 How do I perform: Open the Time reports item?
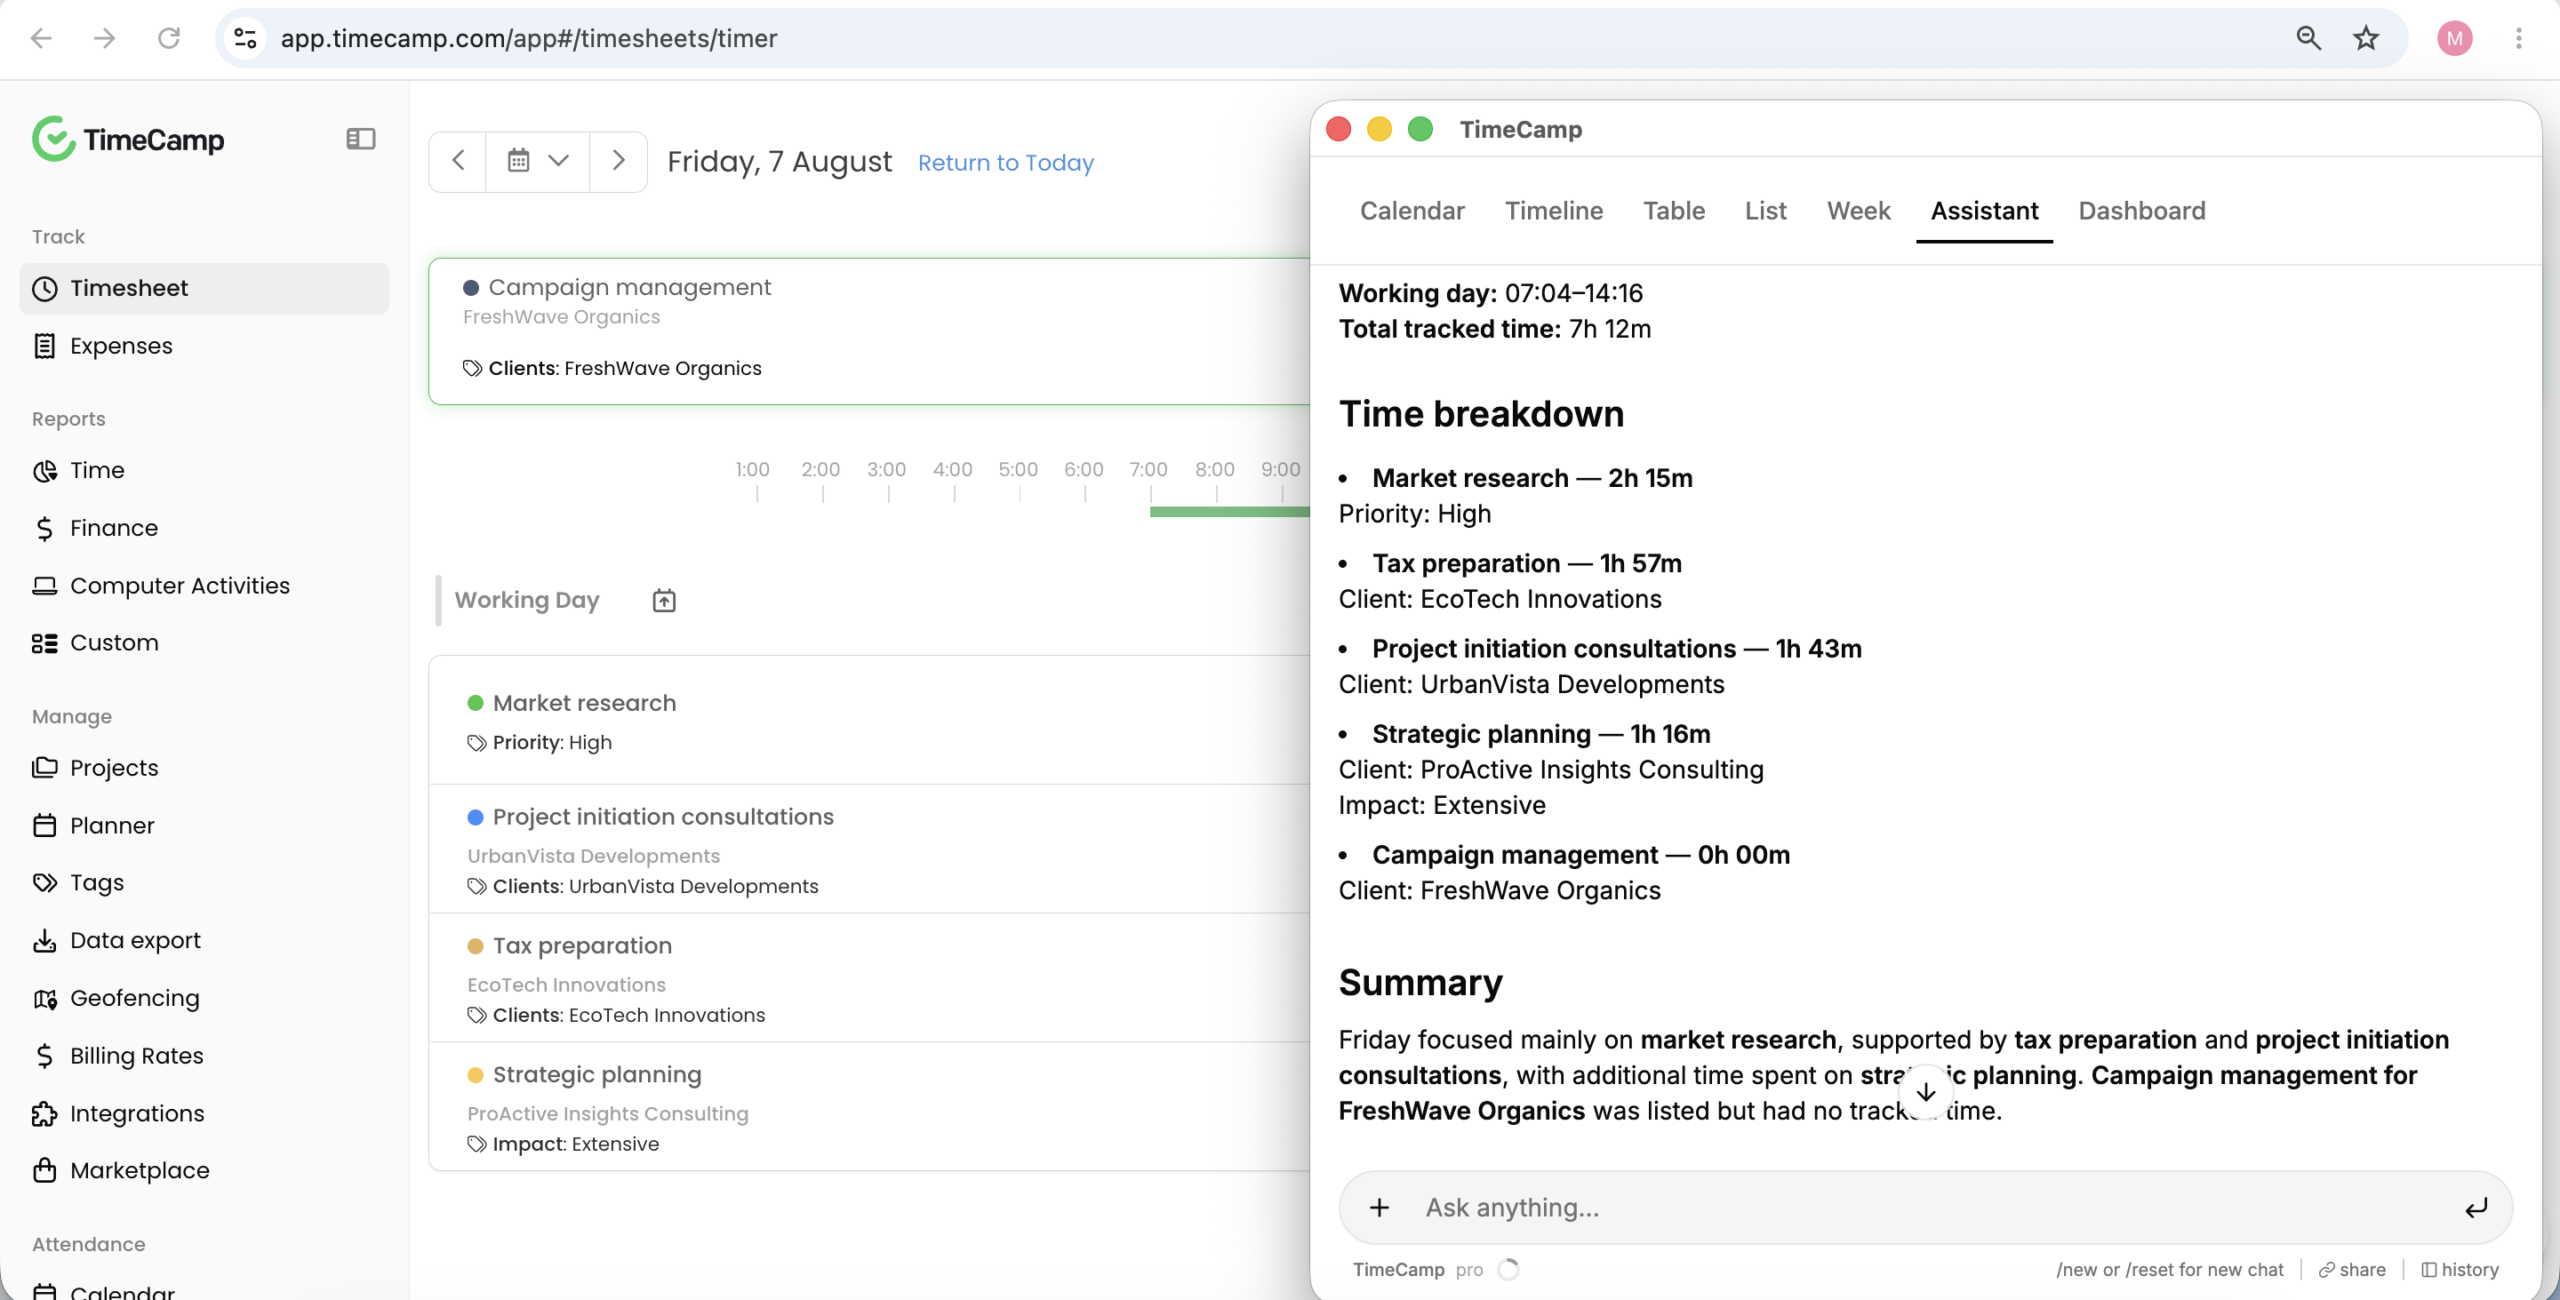coord(204,470)
